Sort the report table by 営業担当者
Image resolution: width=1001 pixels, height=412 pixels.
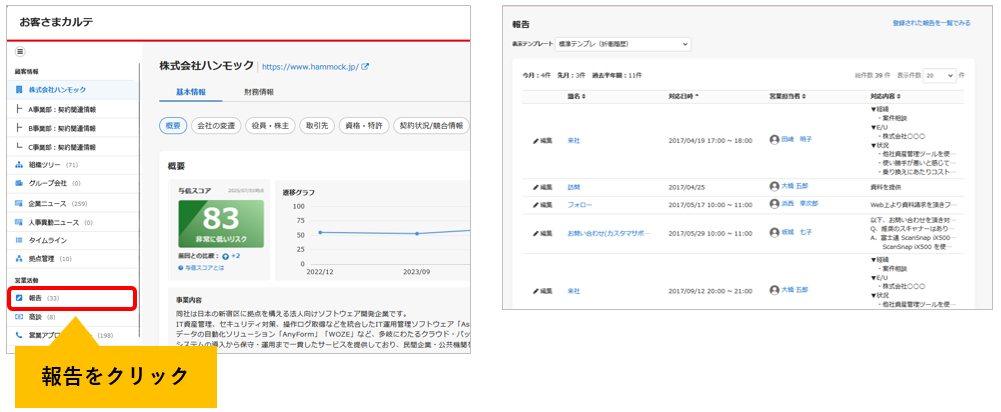(787, 96)
